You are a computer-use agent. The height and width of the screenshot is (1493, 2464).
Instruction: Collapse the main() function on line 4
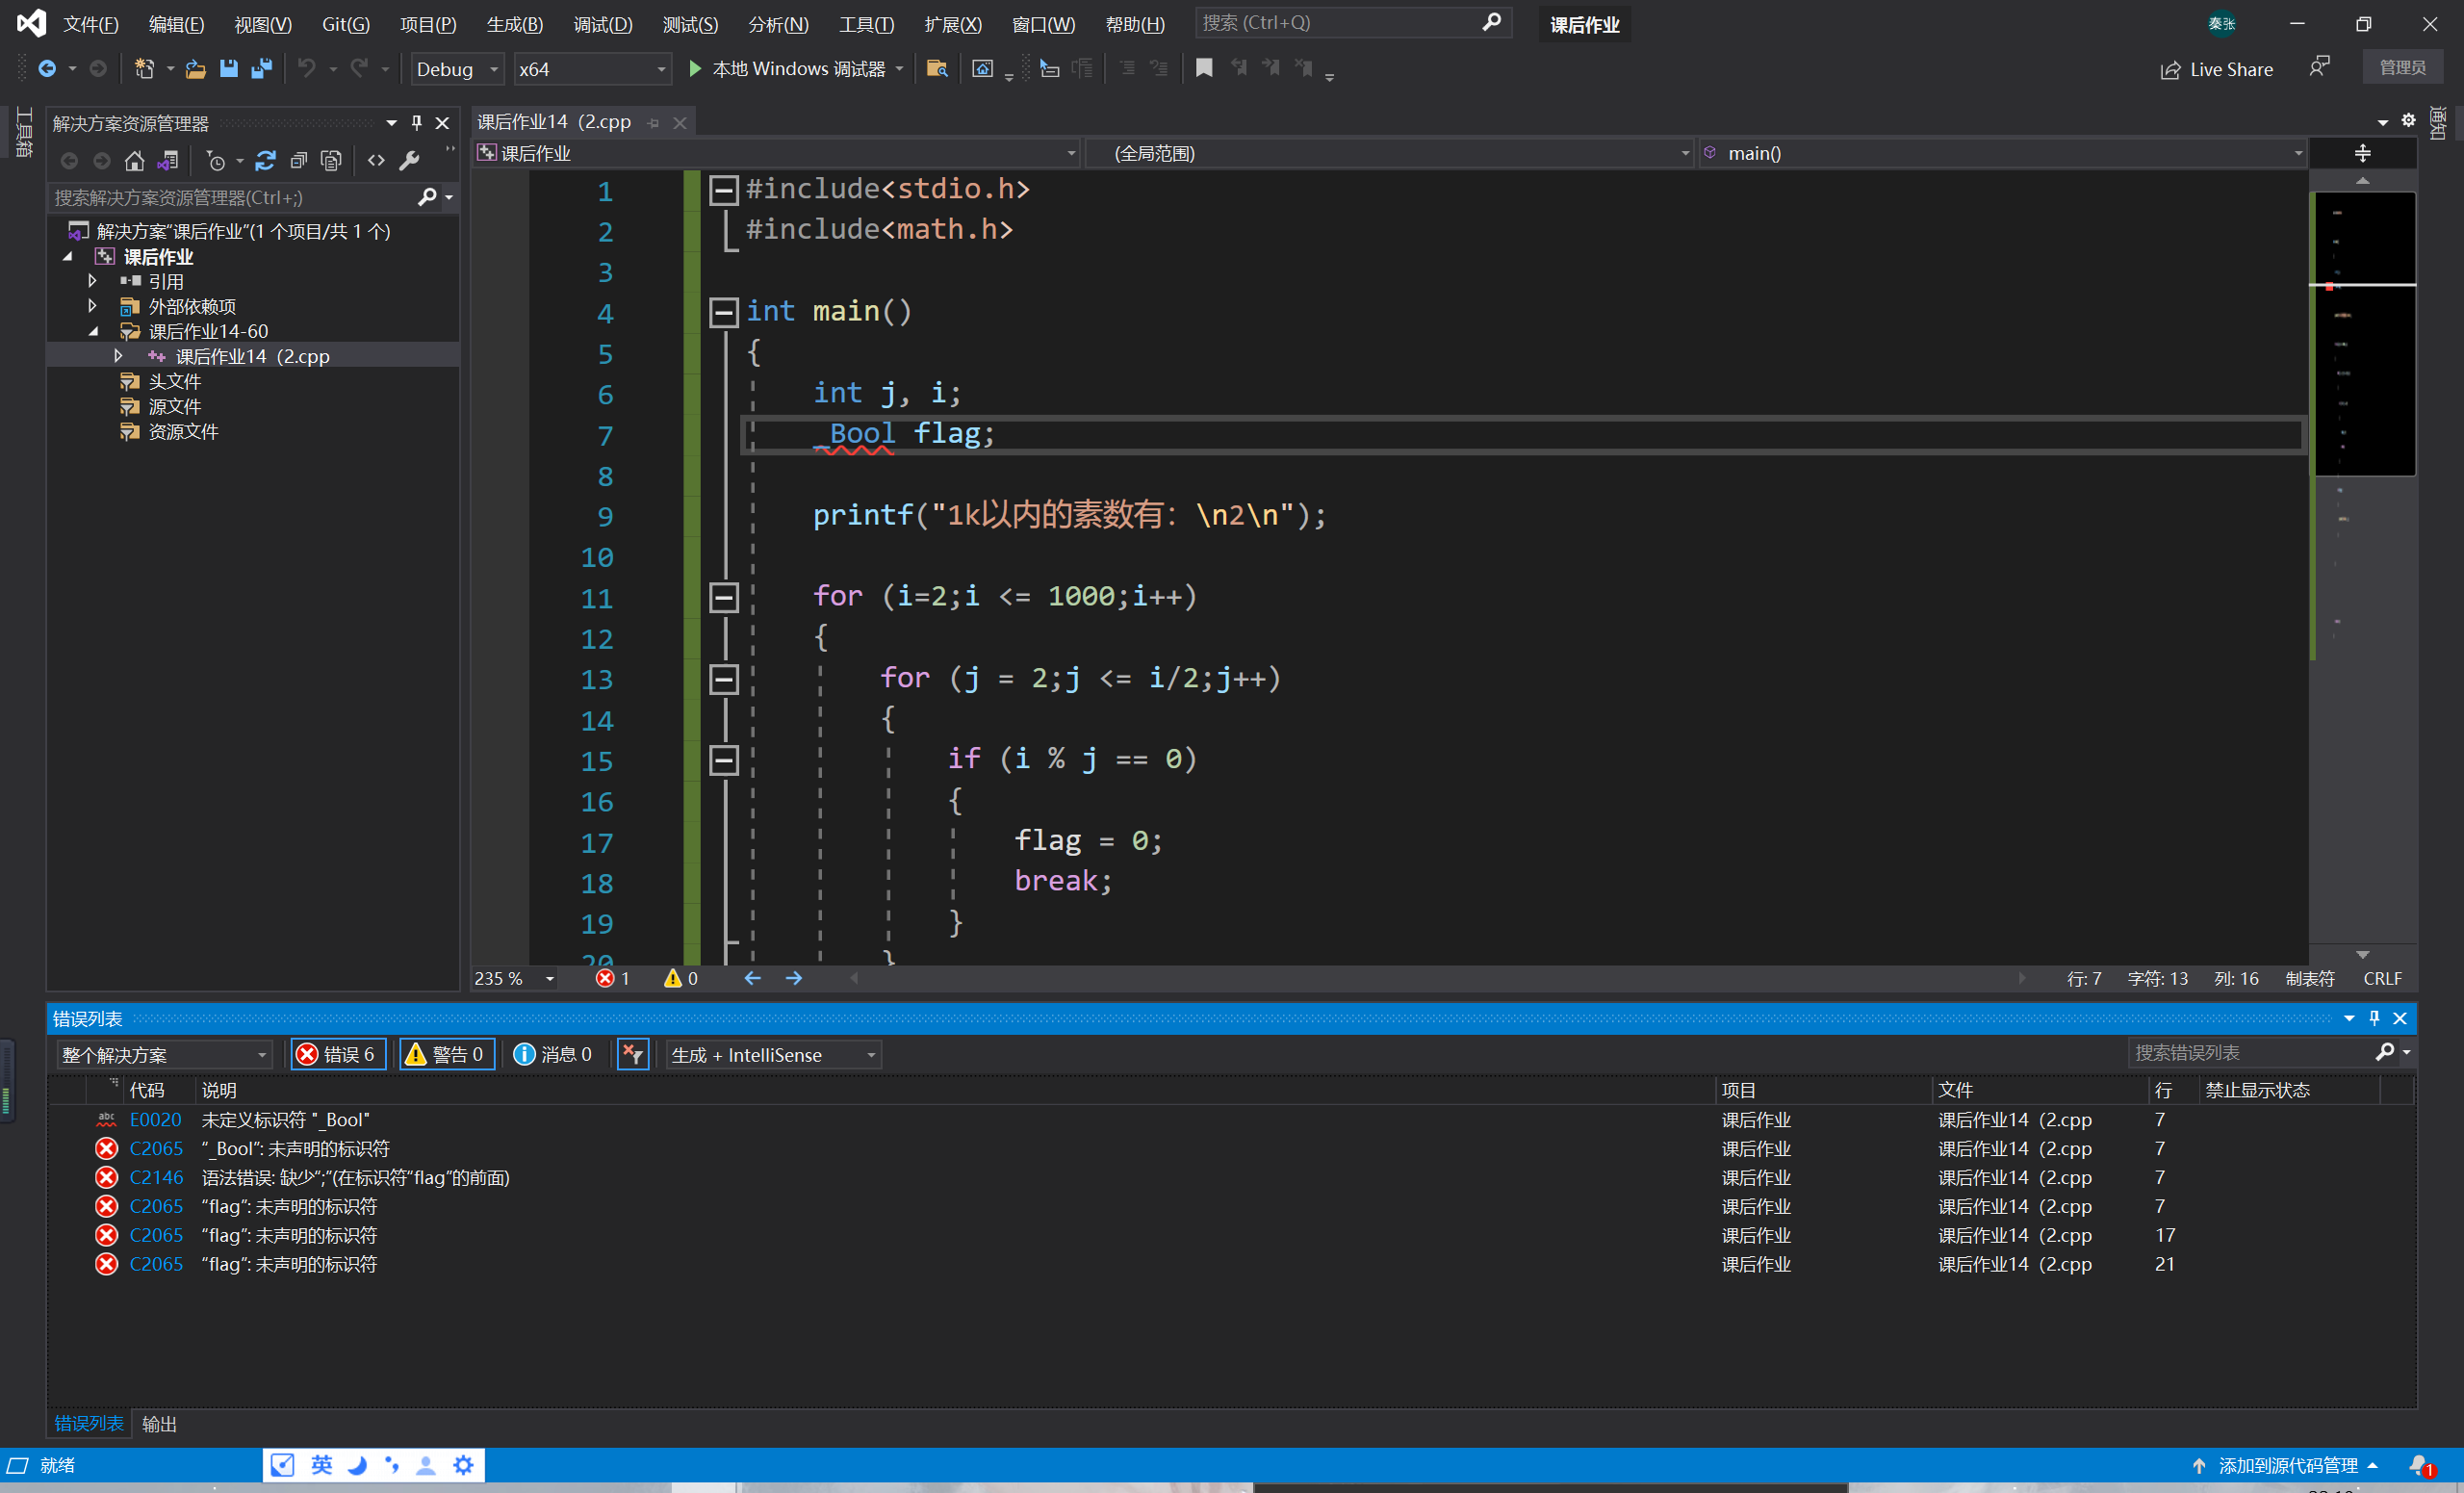click(x=723, y=313)
